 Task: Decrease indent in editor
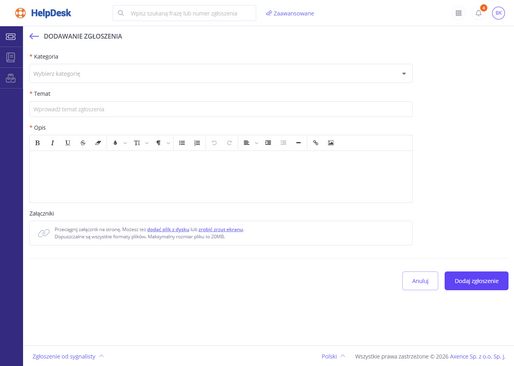283,143
